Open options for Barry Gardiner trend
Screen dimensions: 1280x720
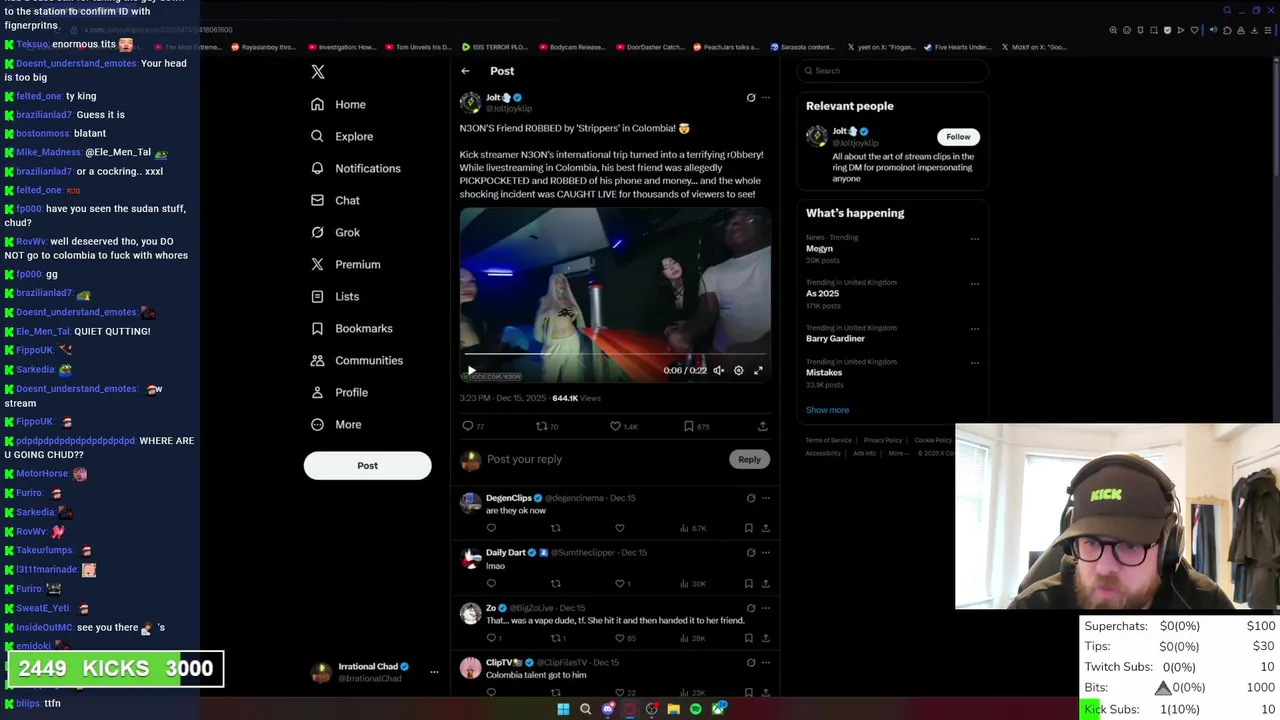[975, 328]
